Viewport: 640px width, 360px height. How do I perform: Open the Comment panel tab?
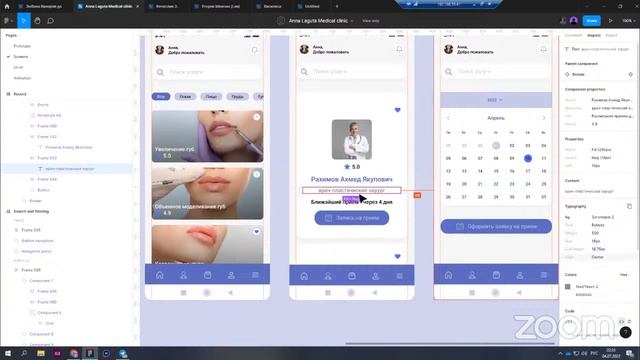(x=573, y=36)
